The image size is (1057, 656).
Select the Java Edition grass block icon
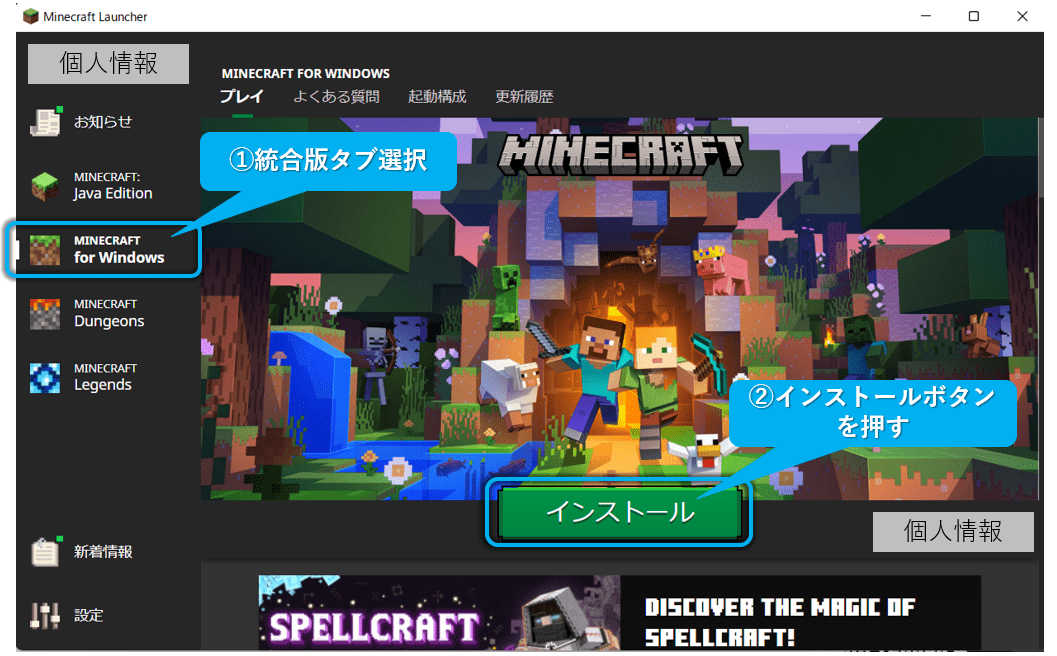pyautogui.click(x=45, y=186)
